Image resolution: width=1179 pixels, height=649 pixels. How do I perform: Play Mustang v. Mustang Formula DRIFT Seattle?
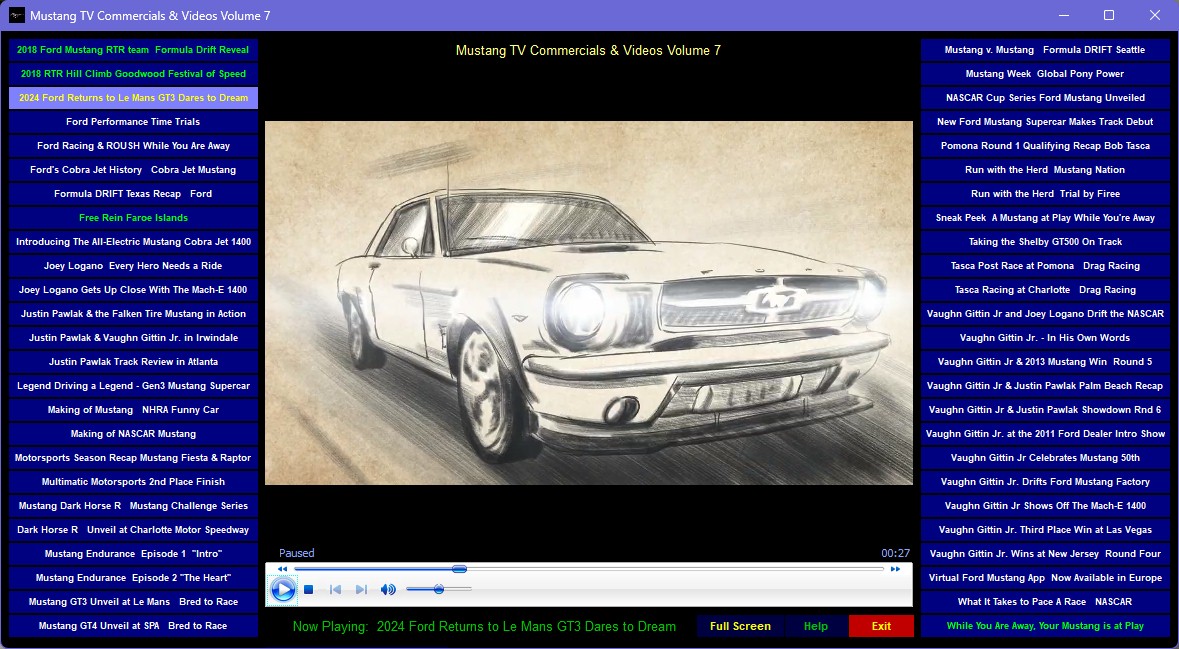tap(1045, 50)
